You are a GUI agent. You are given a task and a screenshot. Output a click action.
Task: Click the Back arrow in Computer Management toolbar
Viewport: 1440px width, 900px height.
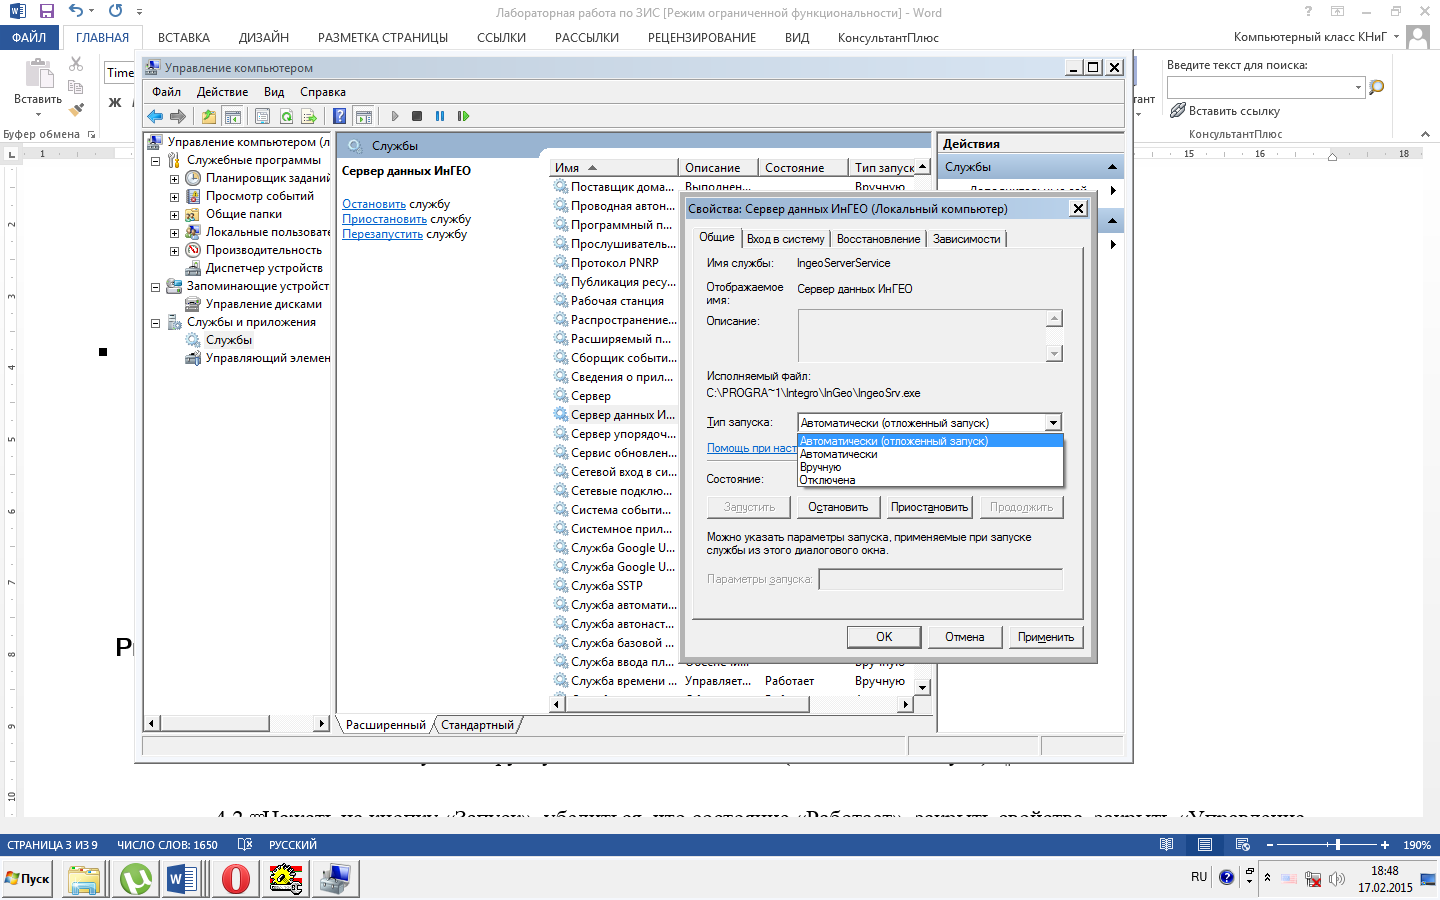[x=155, y=116]
